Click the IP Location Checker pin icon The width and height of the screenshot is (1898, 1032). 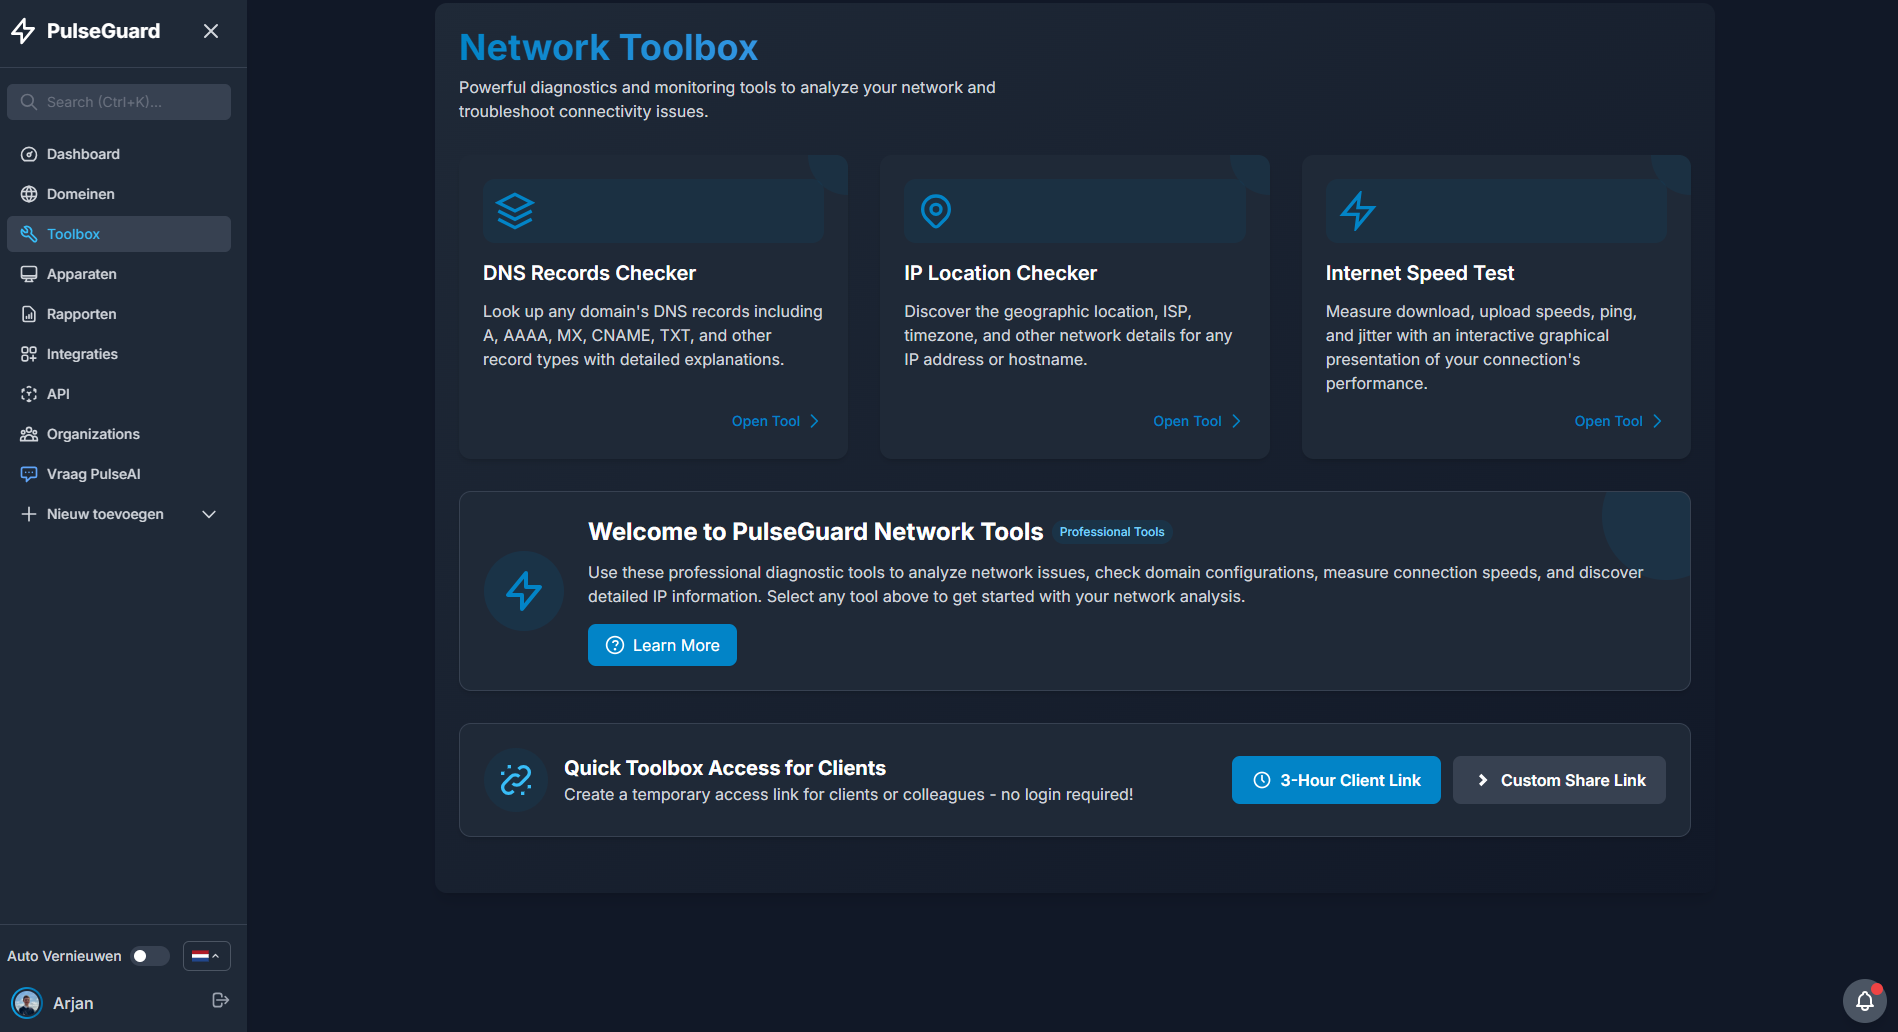pos(936,211)
